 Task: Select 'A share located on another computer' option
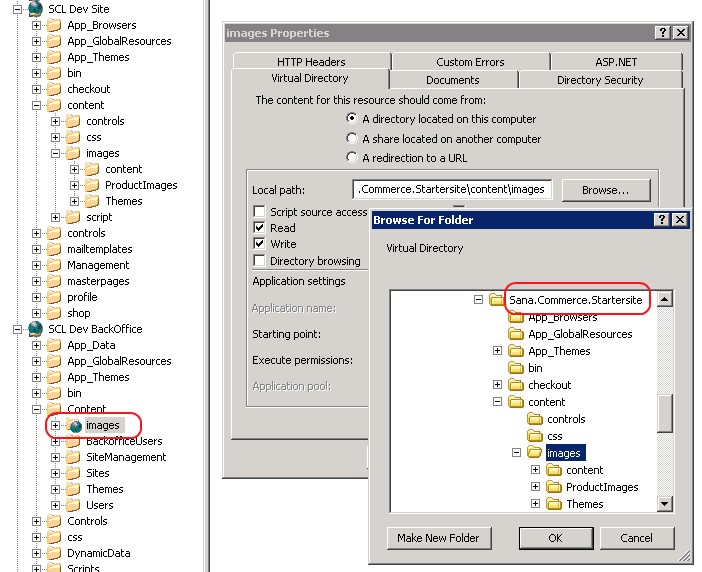(351, 139)
